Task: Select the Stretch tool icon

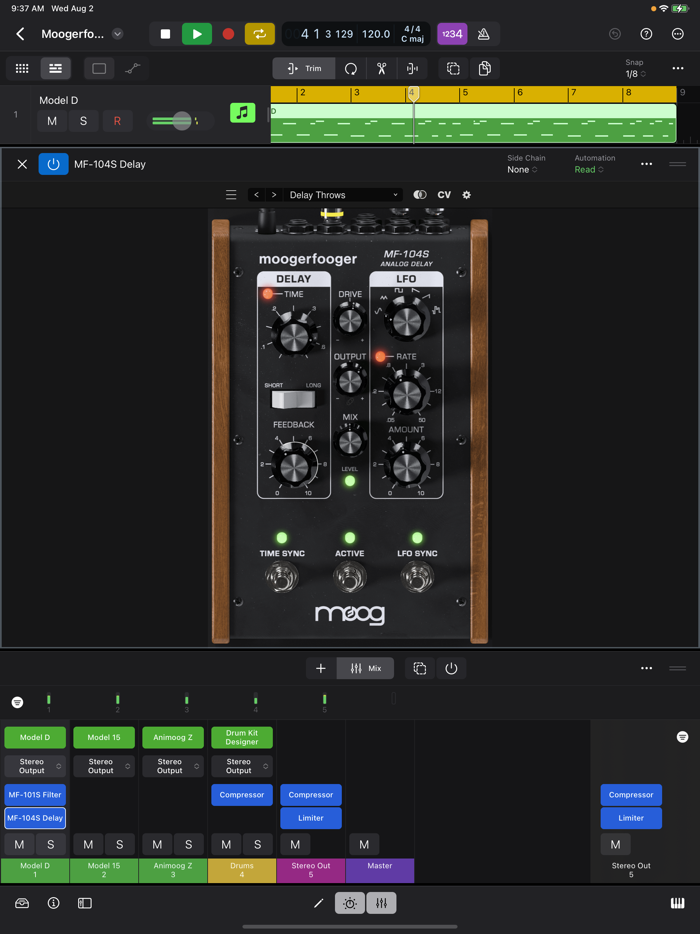Action: (x=412, y=69)
